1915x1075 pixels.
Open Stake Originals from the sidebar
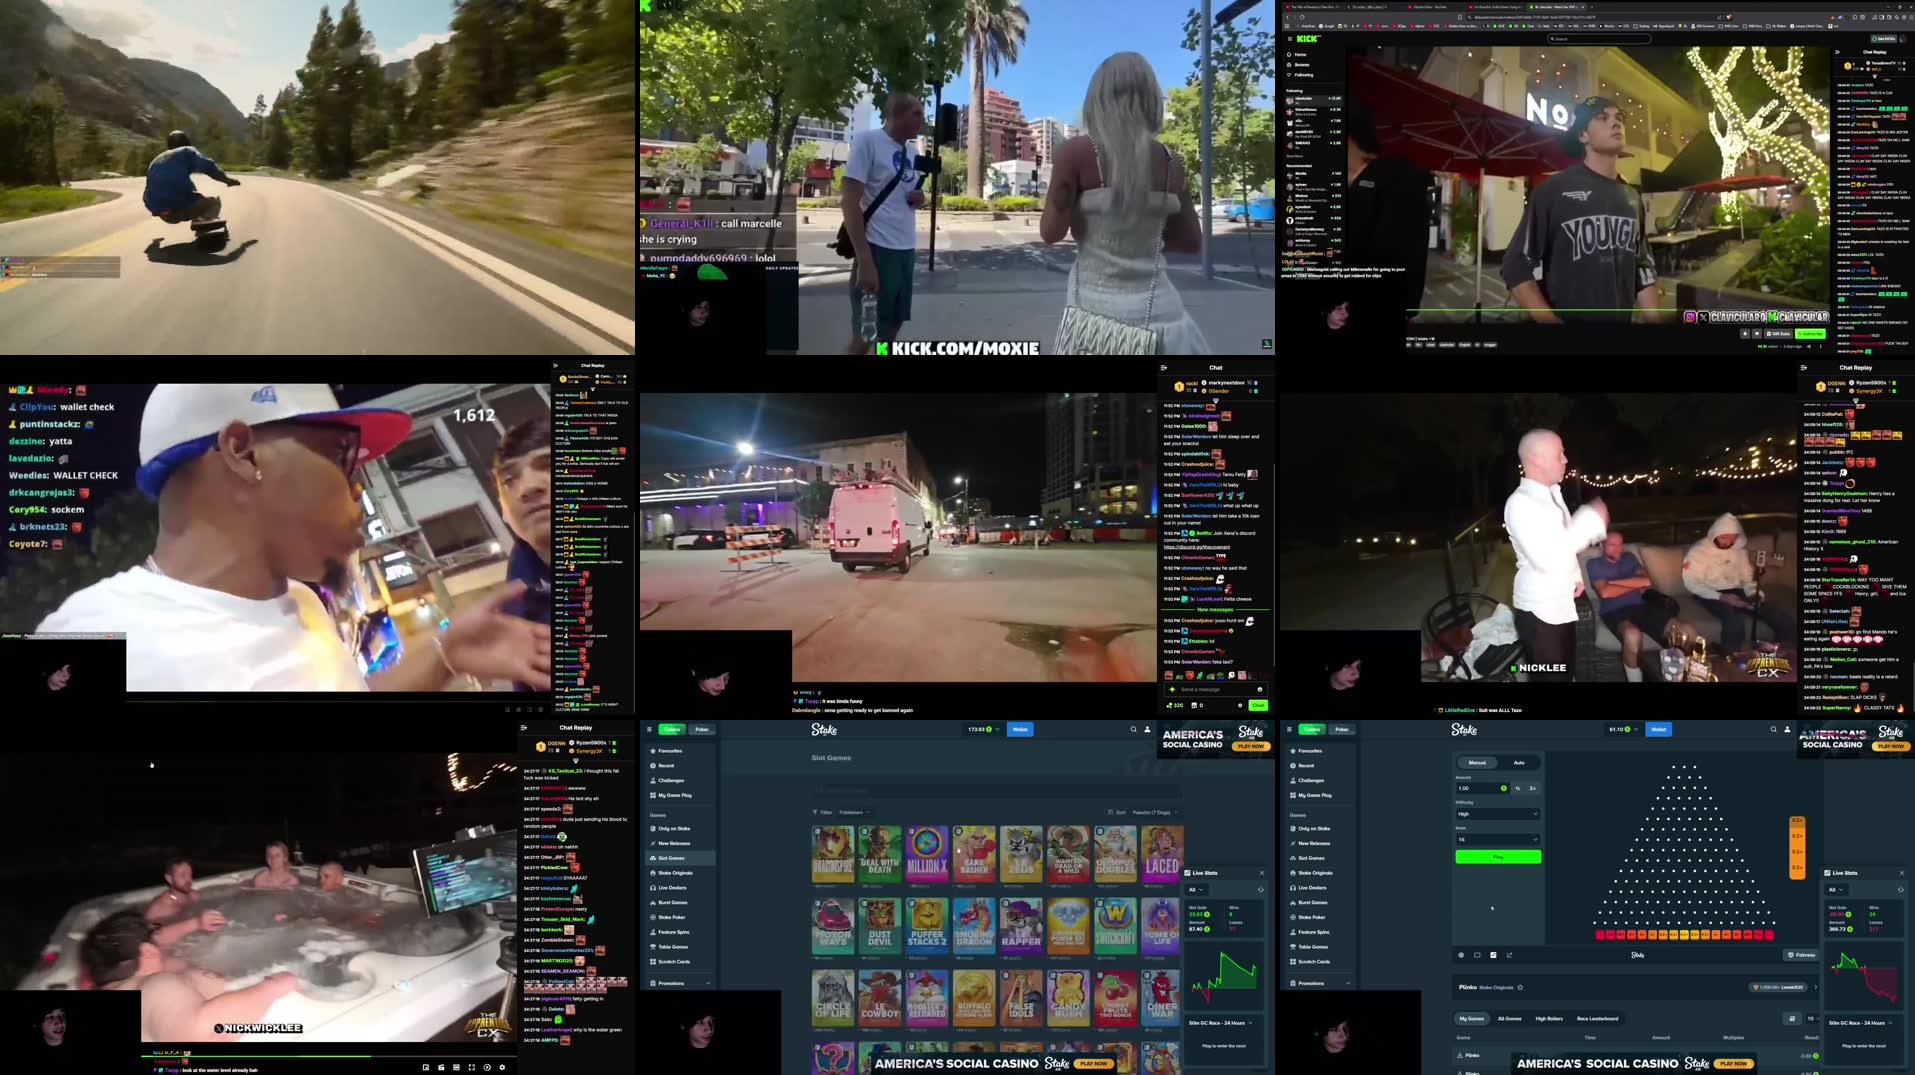click(1315, 873)
